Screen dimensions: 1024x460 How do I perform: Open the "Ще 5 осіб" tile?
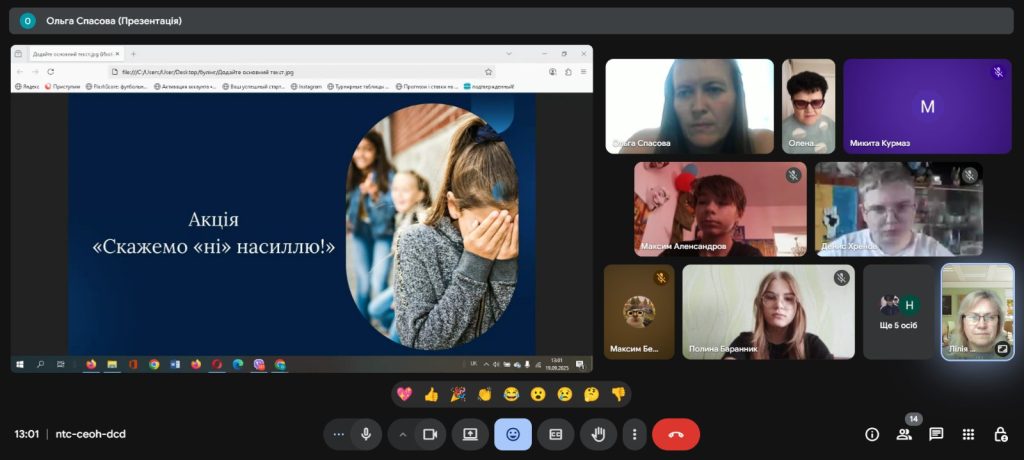pyautogui.click(x=898, y=312)
